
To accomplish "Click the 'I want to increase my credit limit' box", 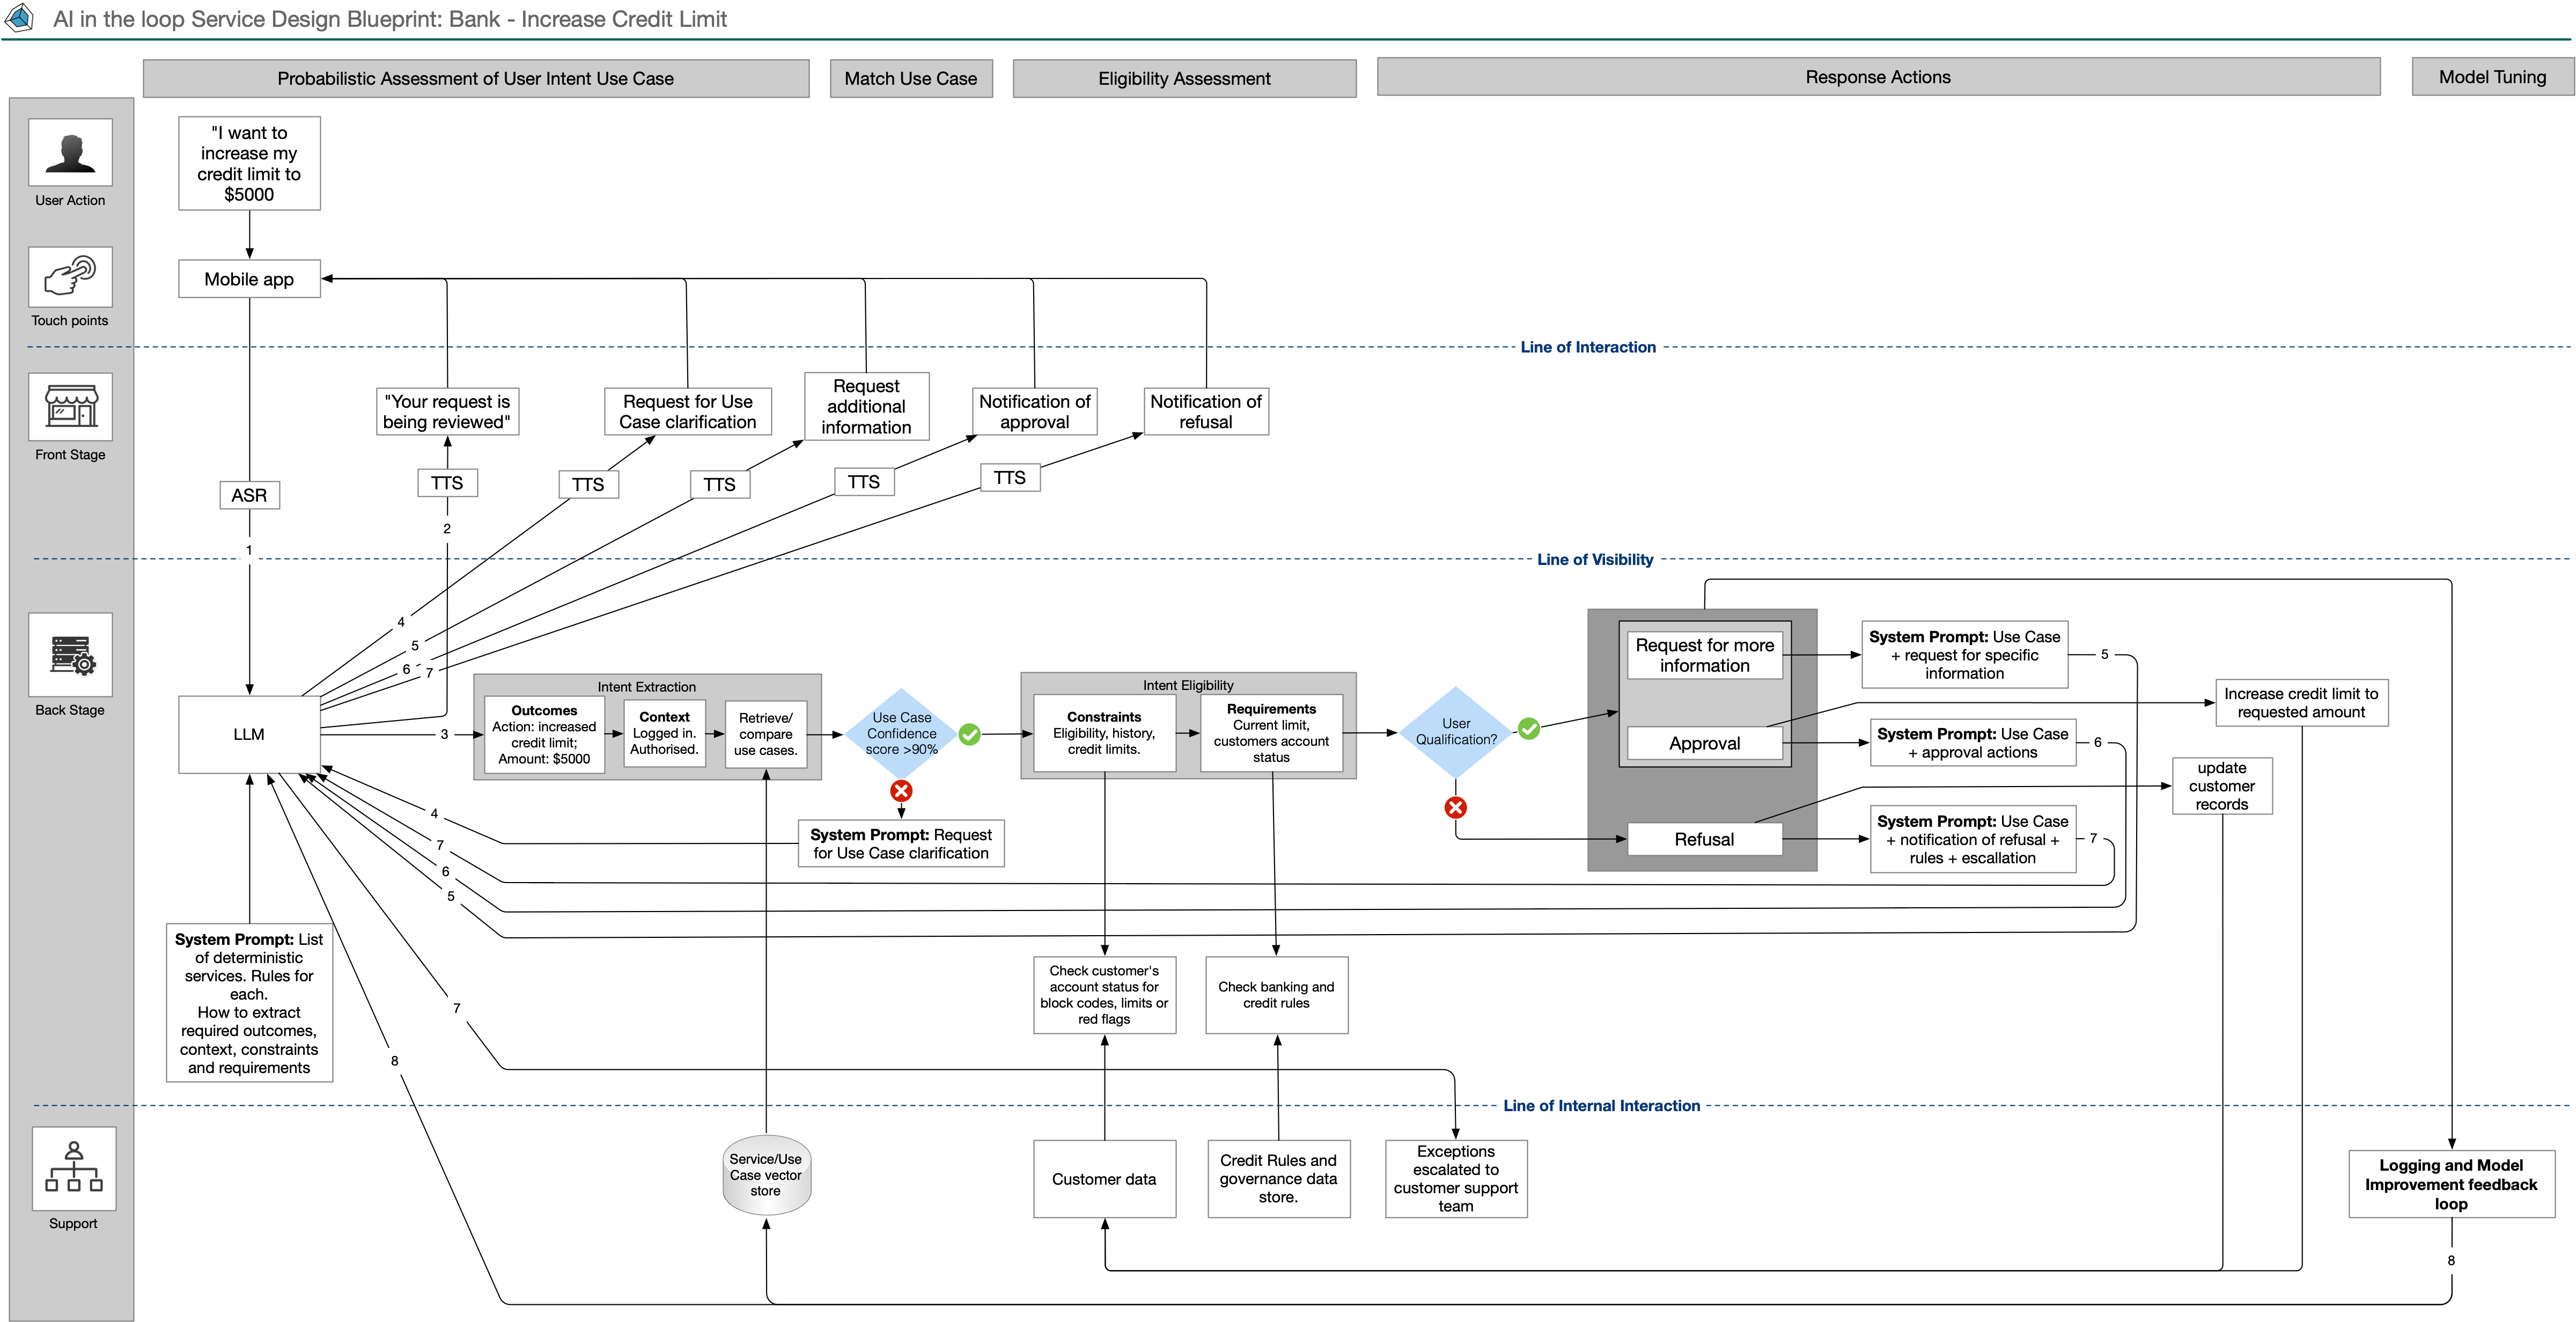I will click(249, 163).
